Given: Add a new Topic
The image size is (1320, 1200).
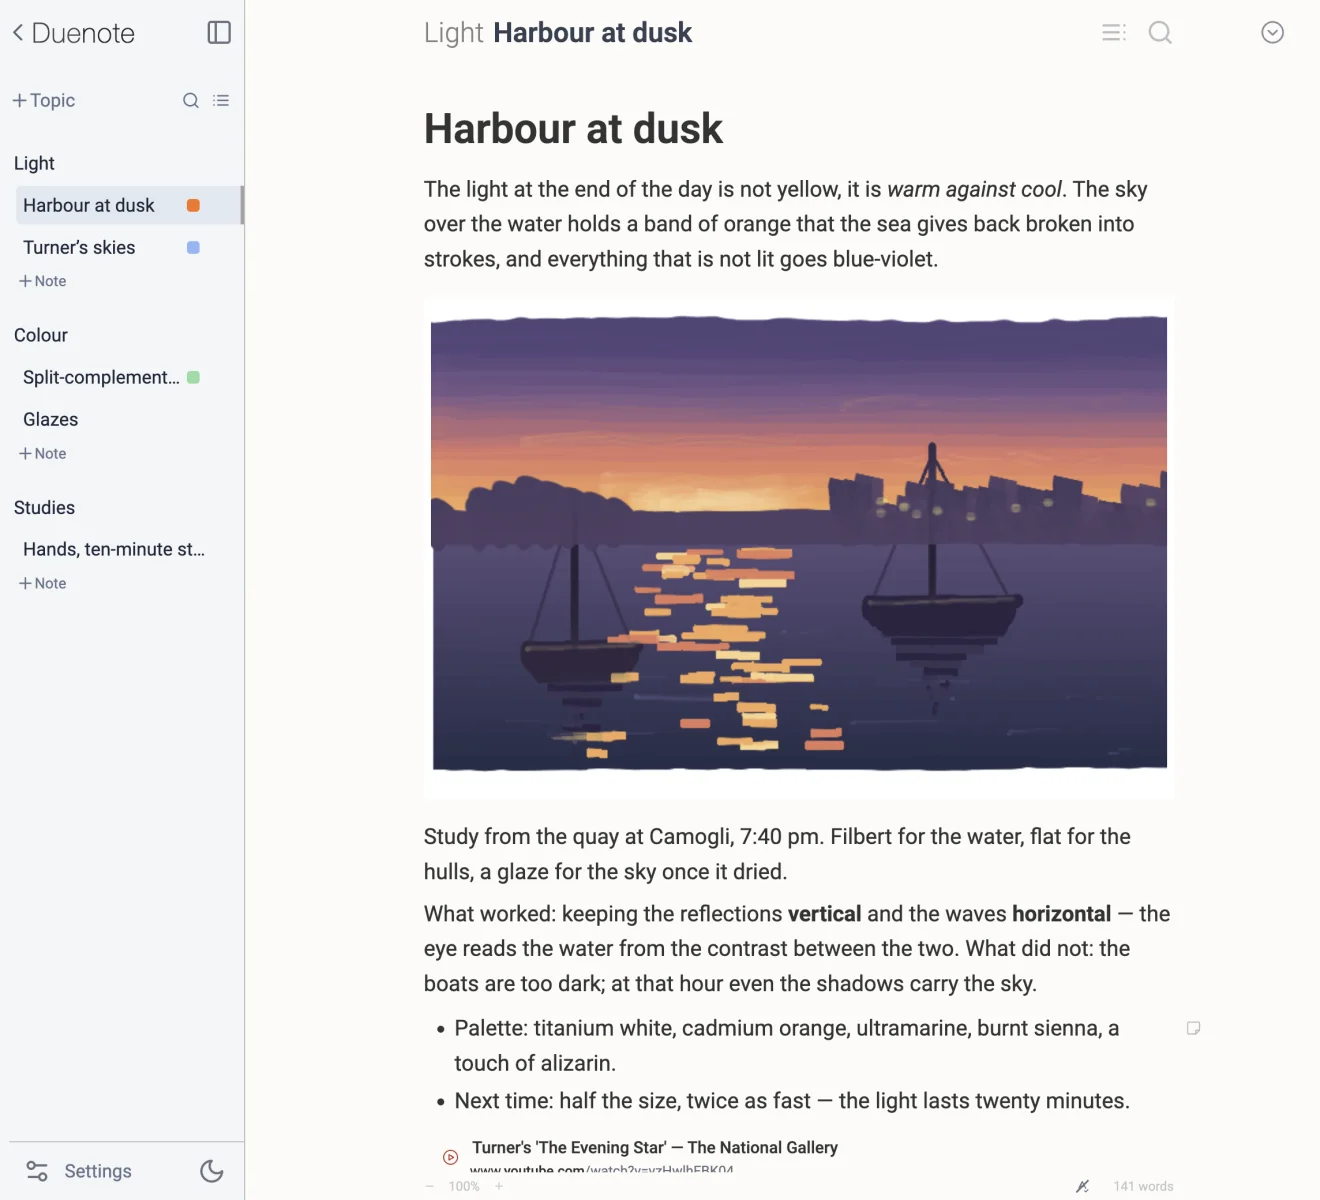Looking at the screenshot, I should (44, 100).
